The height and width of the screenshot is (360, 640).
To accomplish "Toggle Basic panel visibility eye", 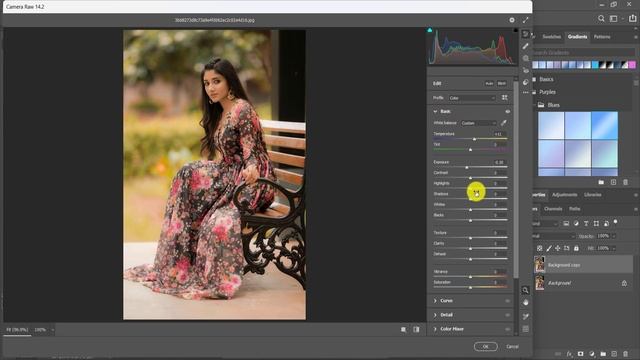I will [x=508, y=111].
